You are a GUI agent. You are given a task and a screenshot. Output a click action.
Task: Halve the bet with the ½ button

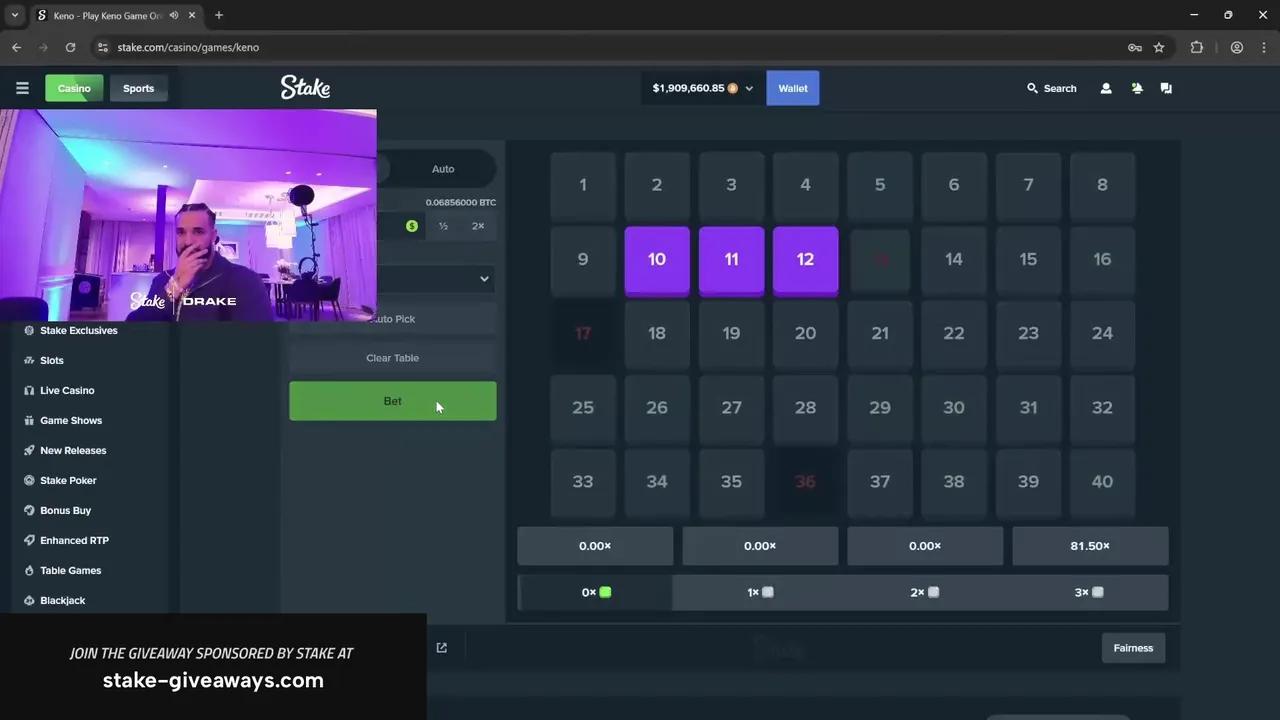point(443,226)
